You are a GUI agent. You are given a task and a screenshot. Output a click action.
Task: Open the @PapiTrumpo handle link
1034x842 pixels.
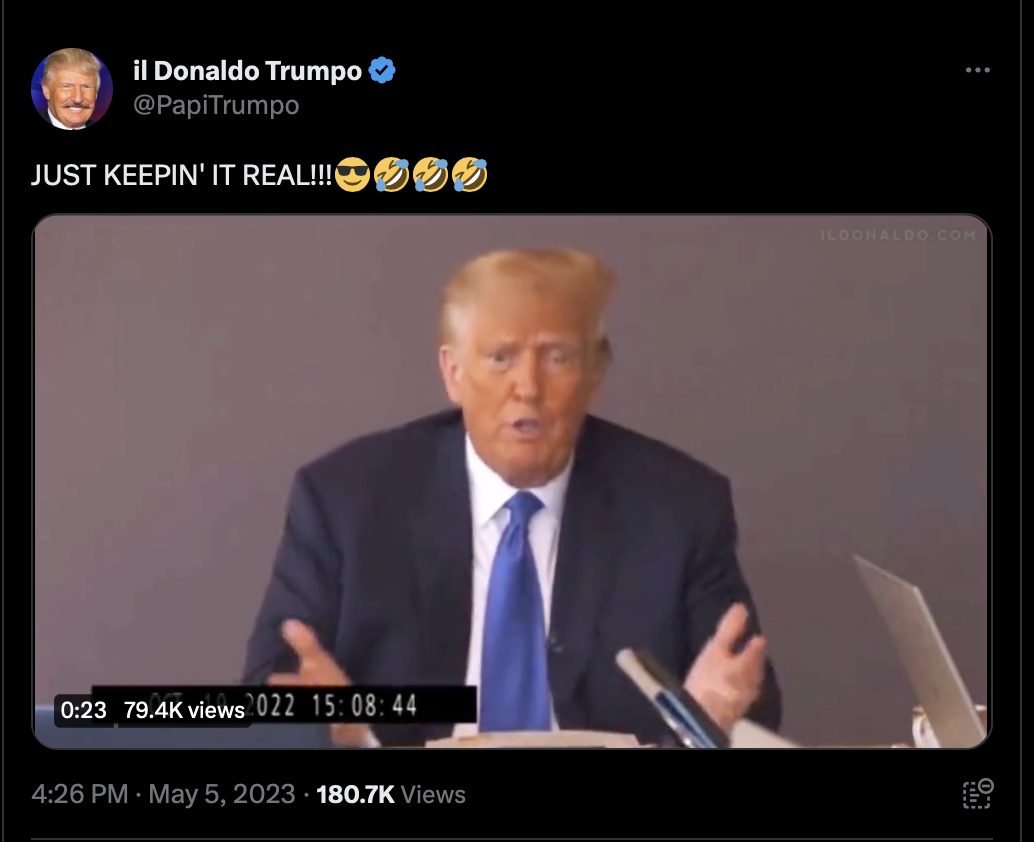point(216,105)
